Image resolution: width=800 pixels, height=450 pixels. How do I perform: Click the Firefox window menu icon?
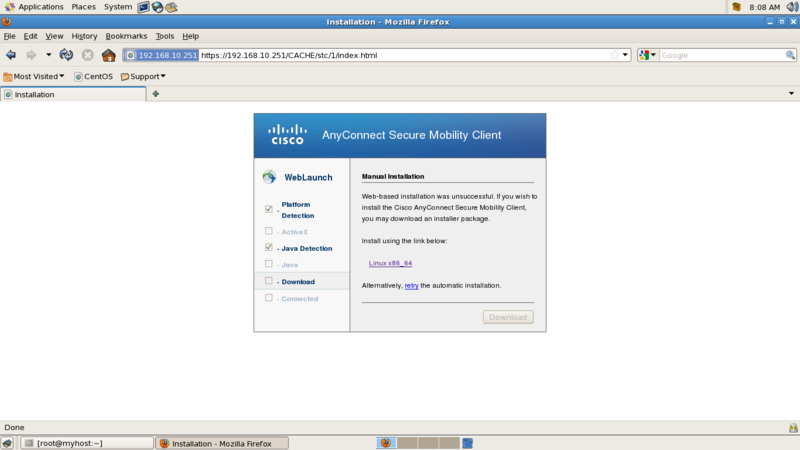(x=7, y=21)
